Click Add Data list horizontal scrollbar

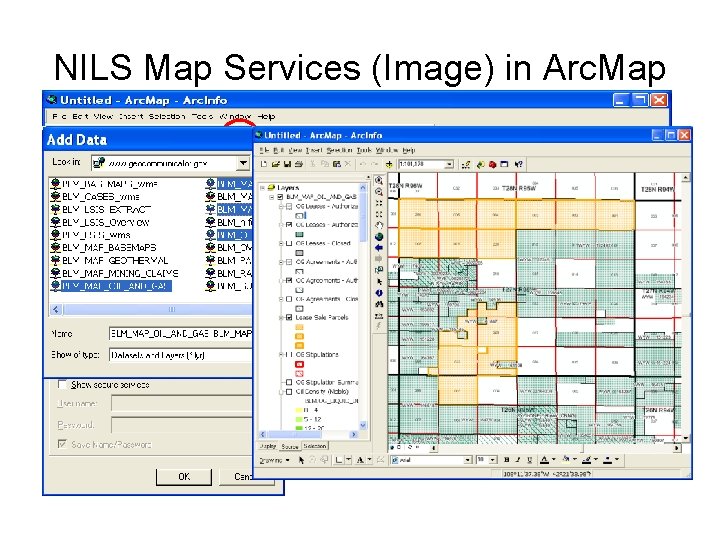[151, 309]
